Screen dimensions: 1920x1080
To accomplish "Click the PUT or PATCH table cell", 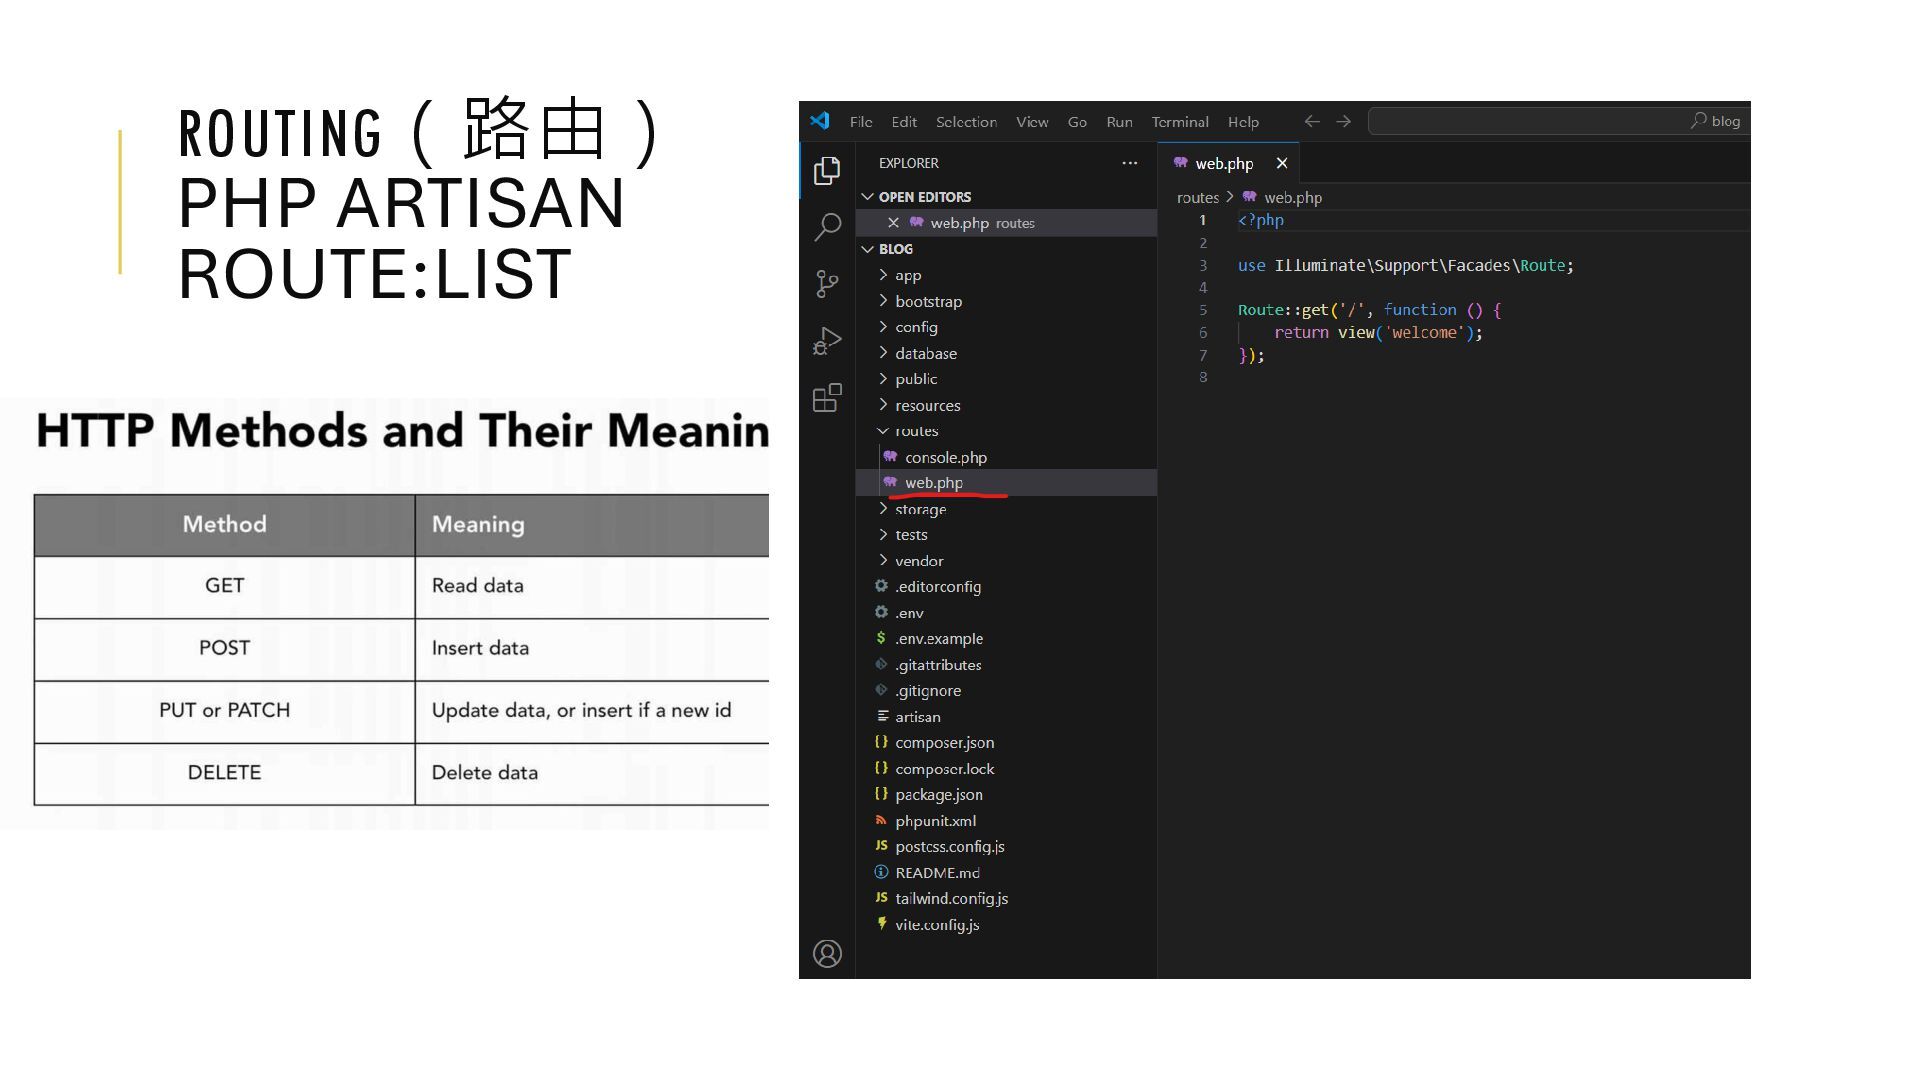I will [x=225, y=711].
